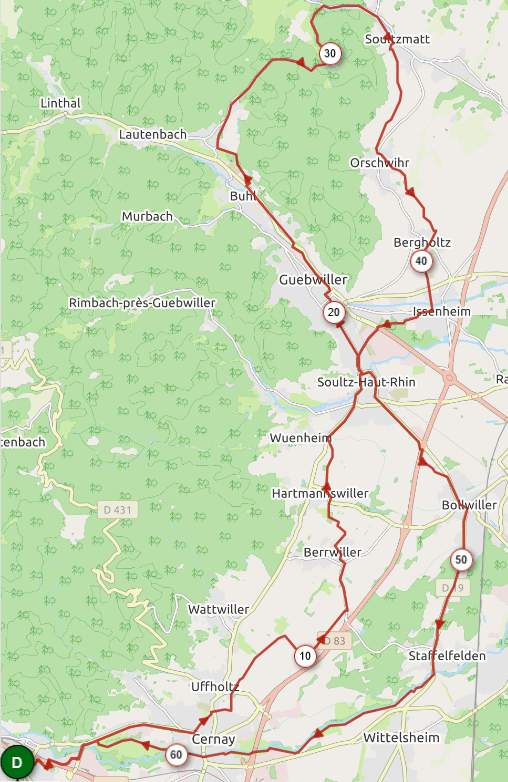Click the green D start marker
This screenshot has height=782, width=508.
tap(17, 763)
